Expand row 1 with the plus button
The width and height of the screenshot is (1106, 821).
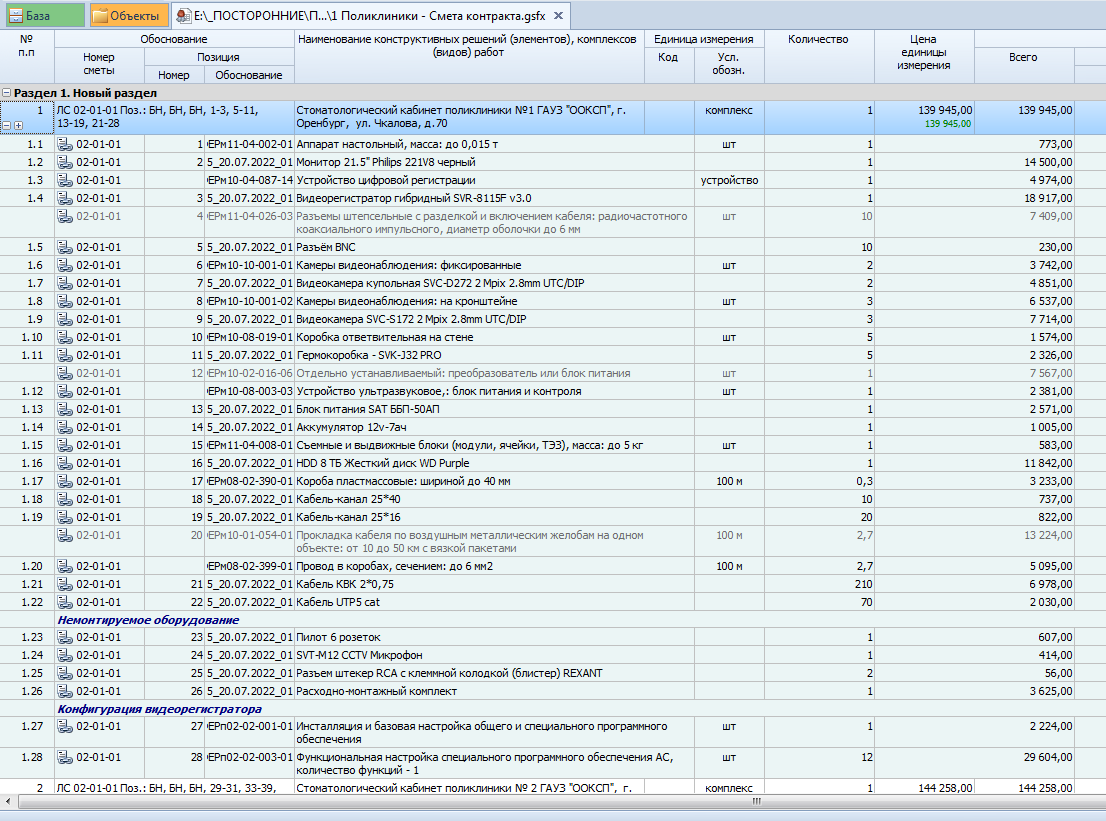coord(17,125)
